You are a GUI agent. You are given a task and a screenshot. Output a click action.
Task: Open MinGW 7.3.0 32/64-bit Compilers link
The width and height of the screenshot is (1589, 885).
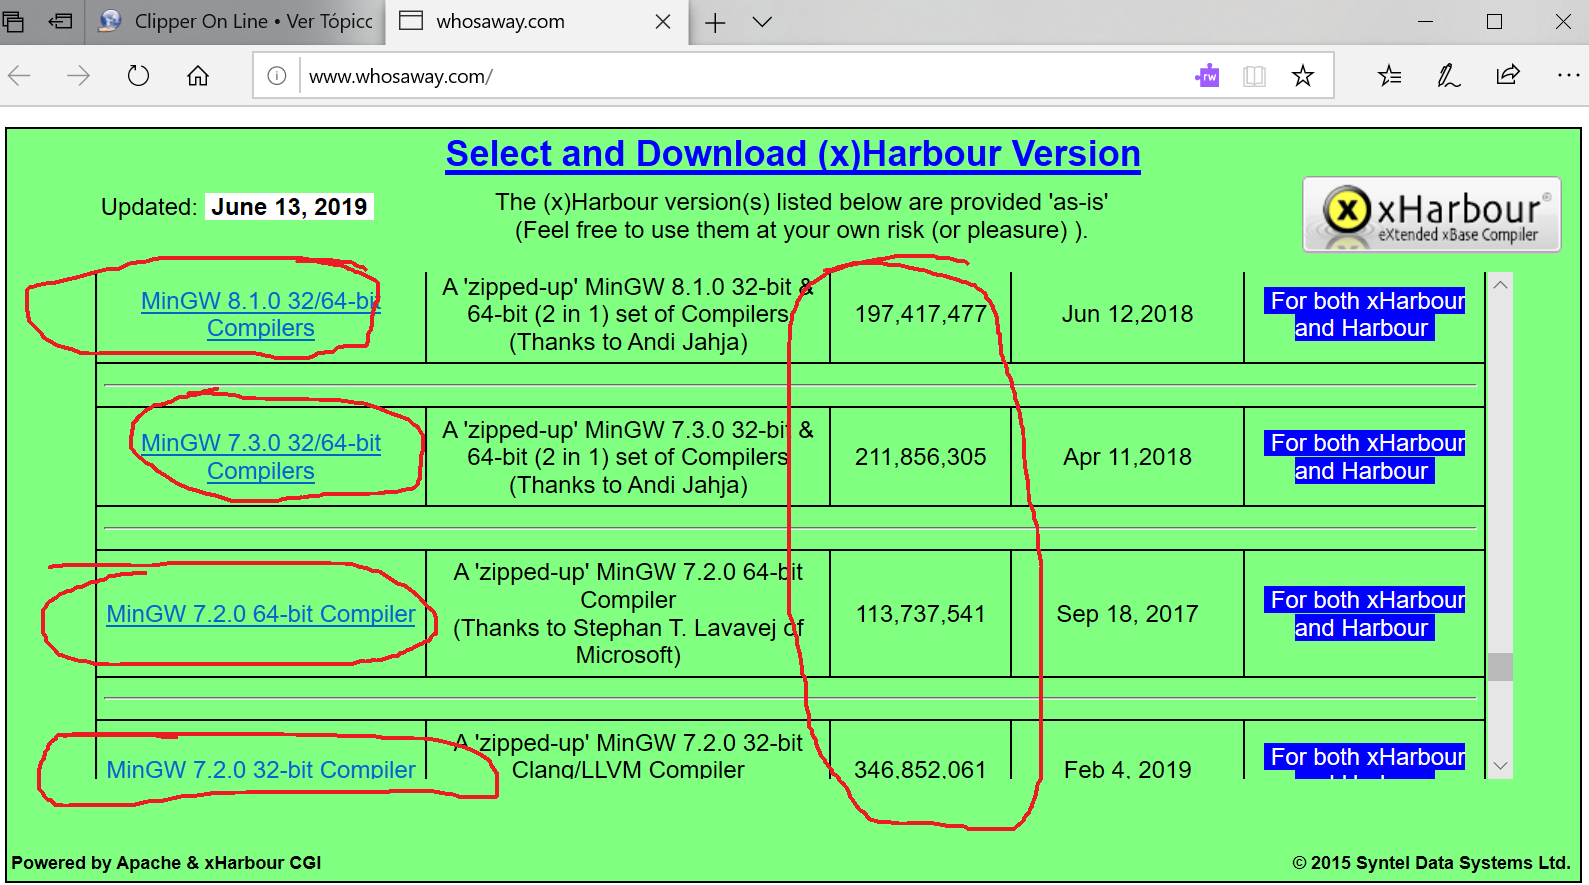(x=261, y=457)
